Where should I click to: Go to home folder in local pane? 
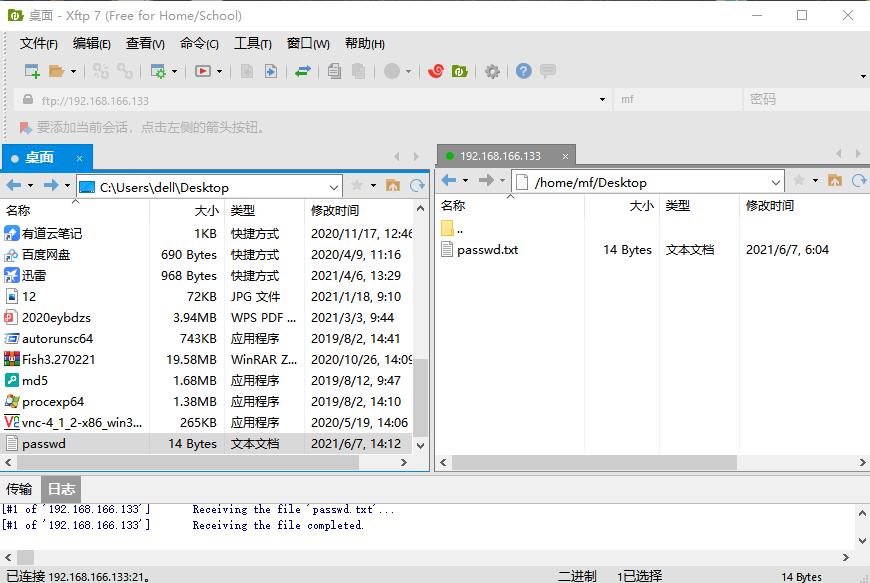pyautogui.click(x=393, y=186)
